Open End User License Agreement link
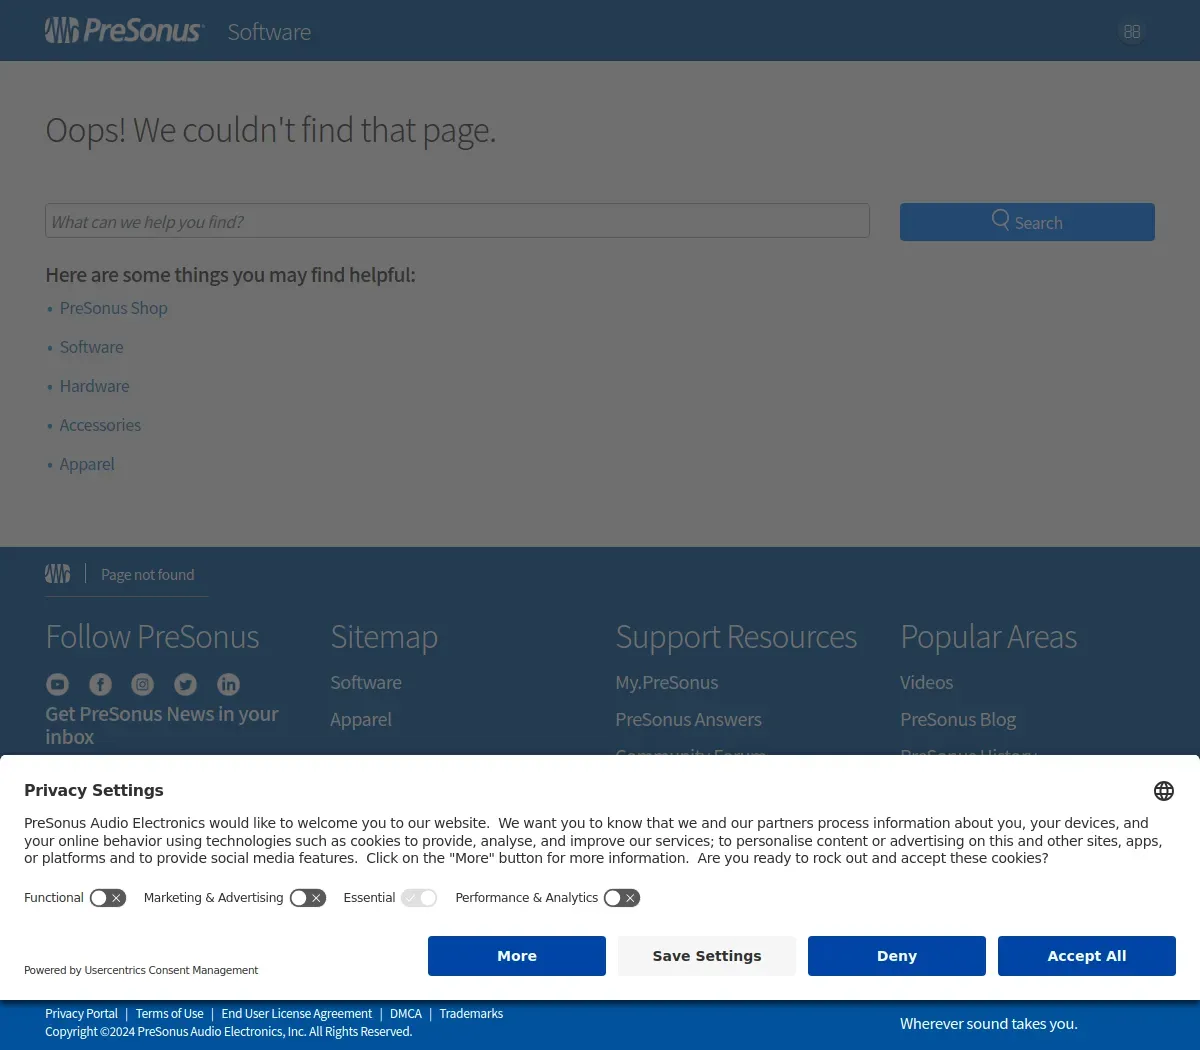The height and width of the screenshot is (1050, 1200). 297,1014
